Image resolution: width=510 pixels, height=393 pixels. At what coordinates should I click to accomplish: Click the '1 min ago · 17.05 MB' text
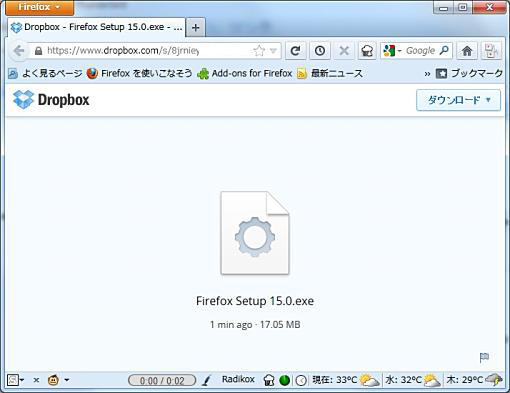[255, 325]
